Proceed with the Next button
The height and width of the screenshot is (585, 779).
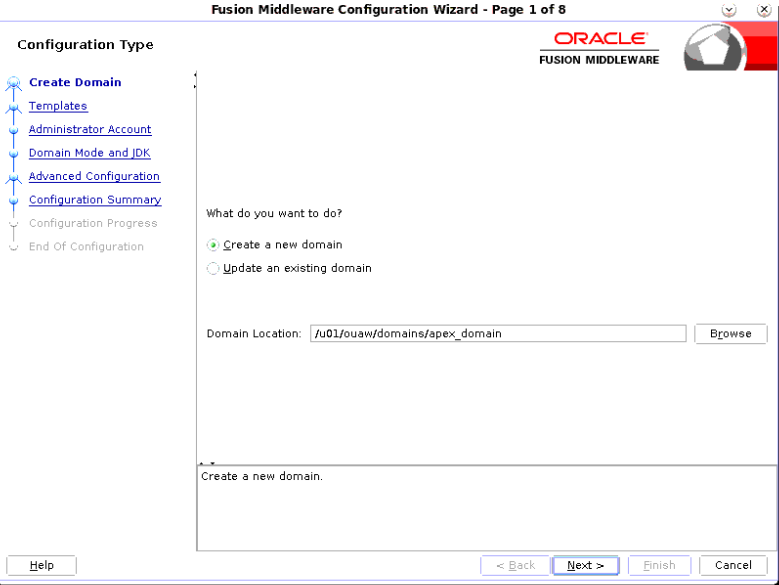click(x=586, y=565)
